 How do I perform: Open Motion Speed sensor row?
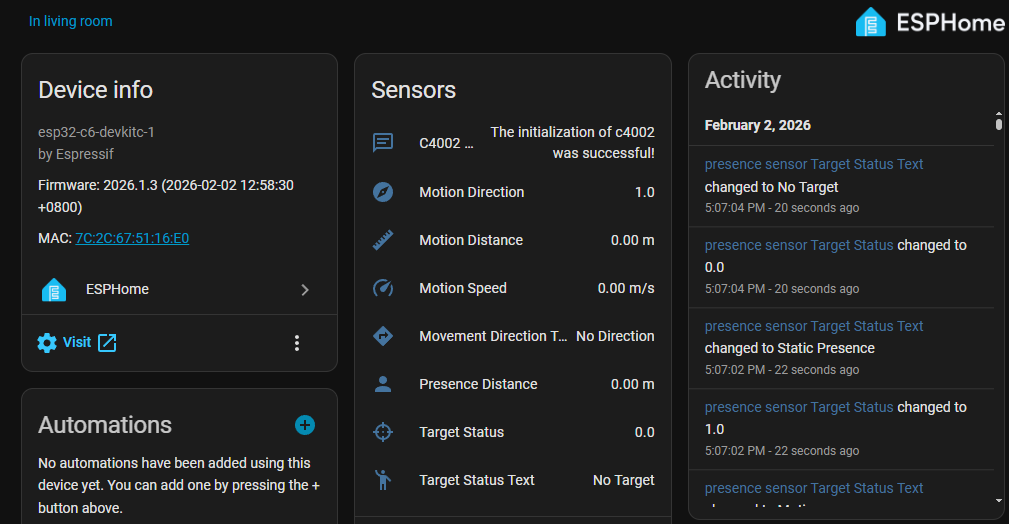point(512,288)
